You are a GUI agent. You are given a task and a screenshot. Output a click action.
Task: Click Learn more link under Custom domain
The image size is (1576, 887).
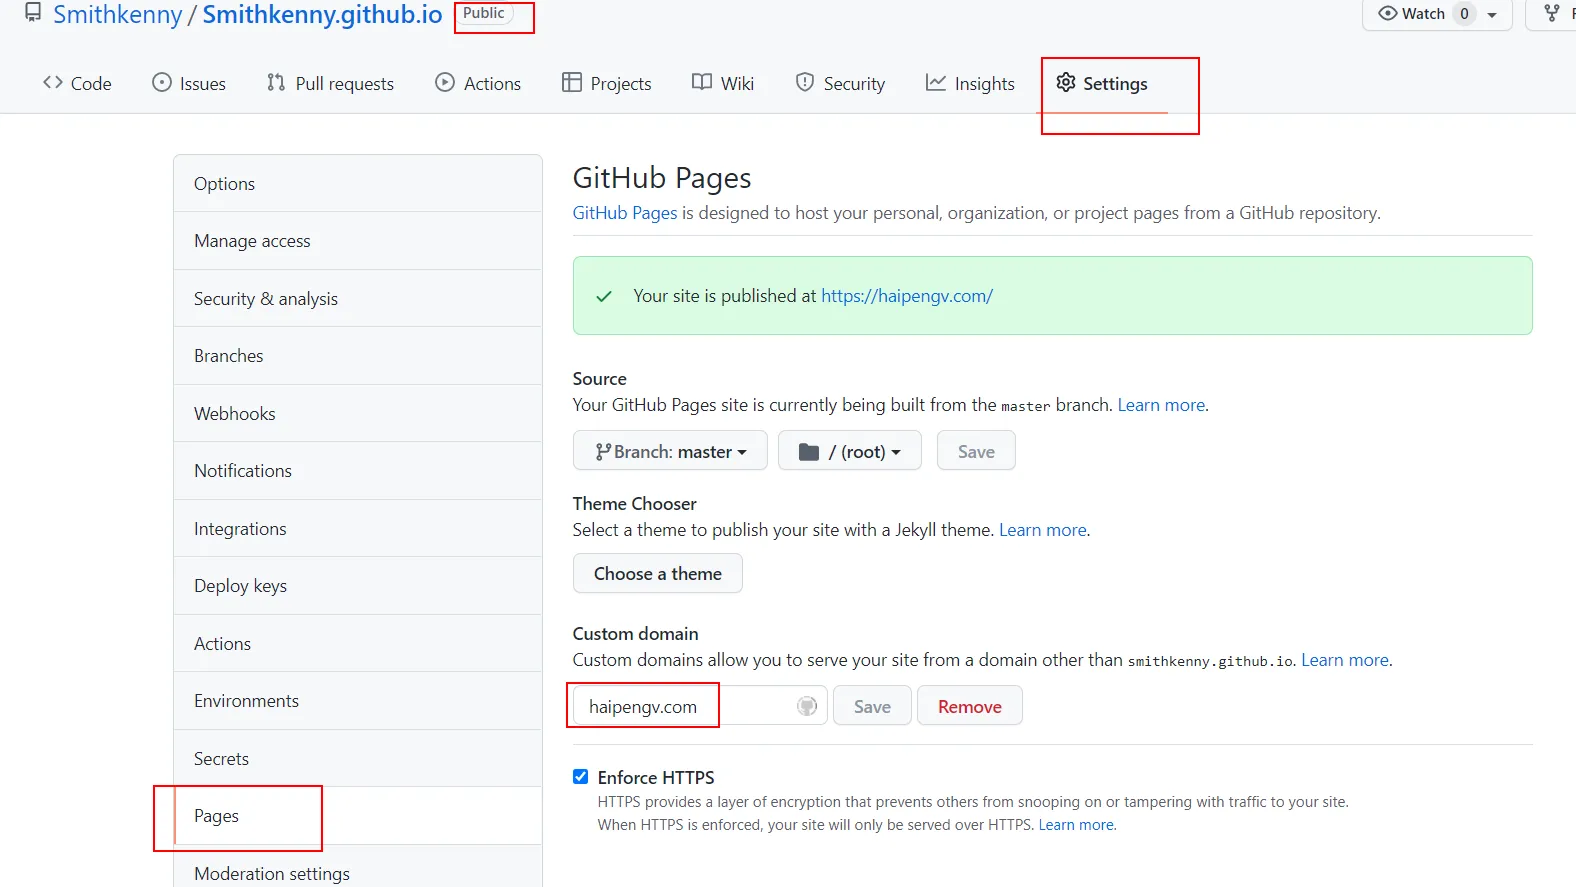point(1345,660)
